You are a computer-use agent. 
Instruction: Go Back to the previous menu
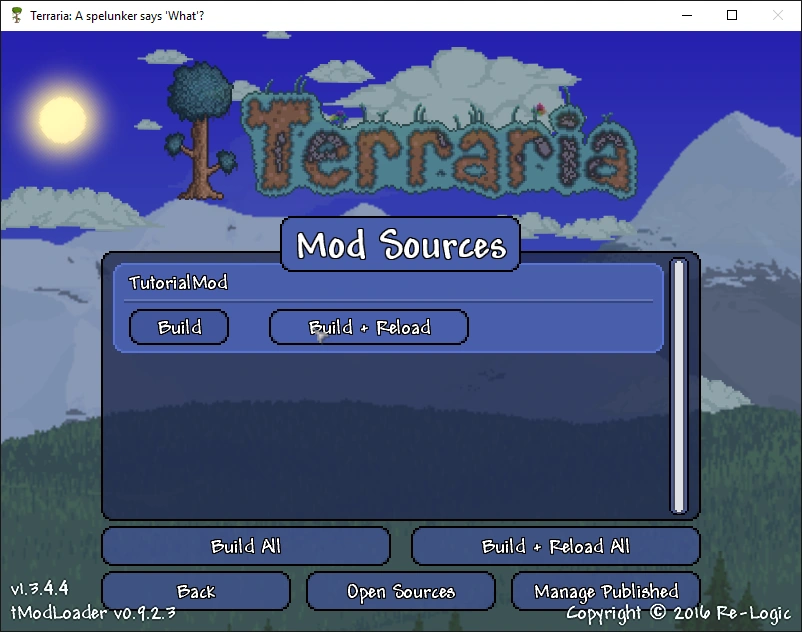click(x=196, y=591)
